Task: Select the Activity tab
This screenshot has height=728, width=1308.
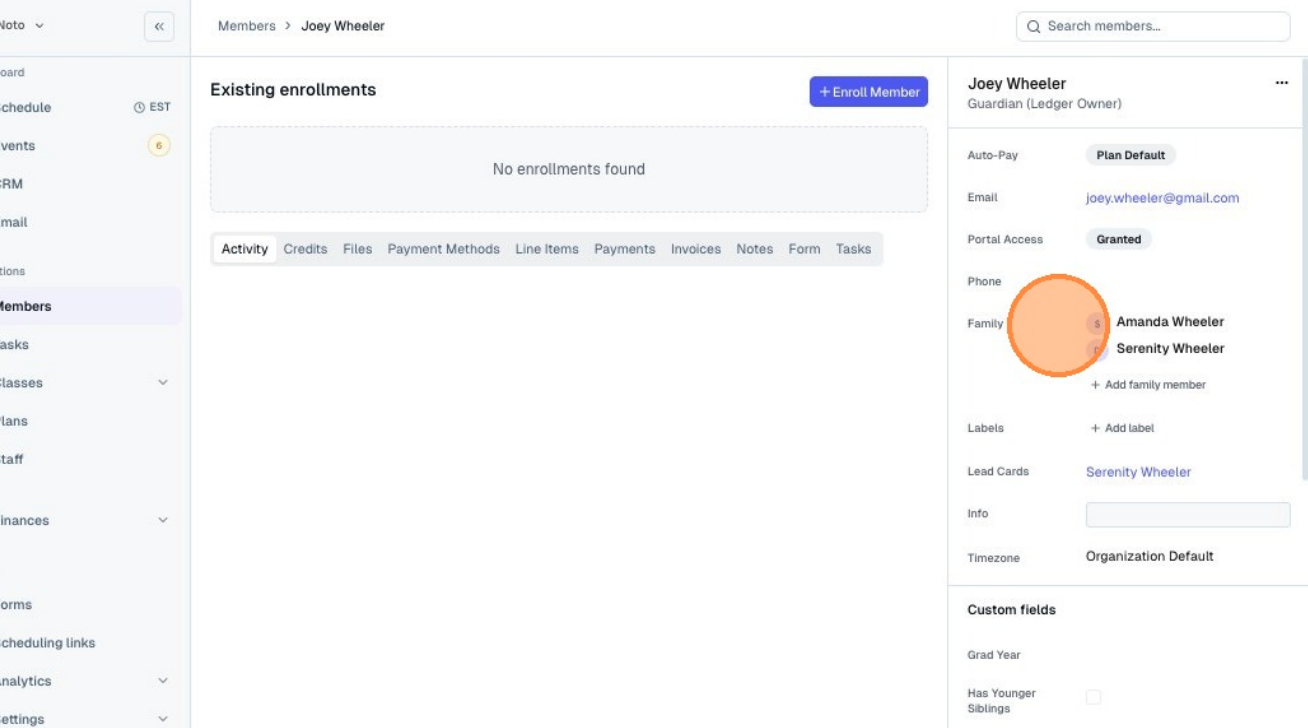Action: pos(244,249)
